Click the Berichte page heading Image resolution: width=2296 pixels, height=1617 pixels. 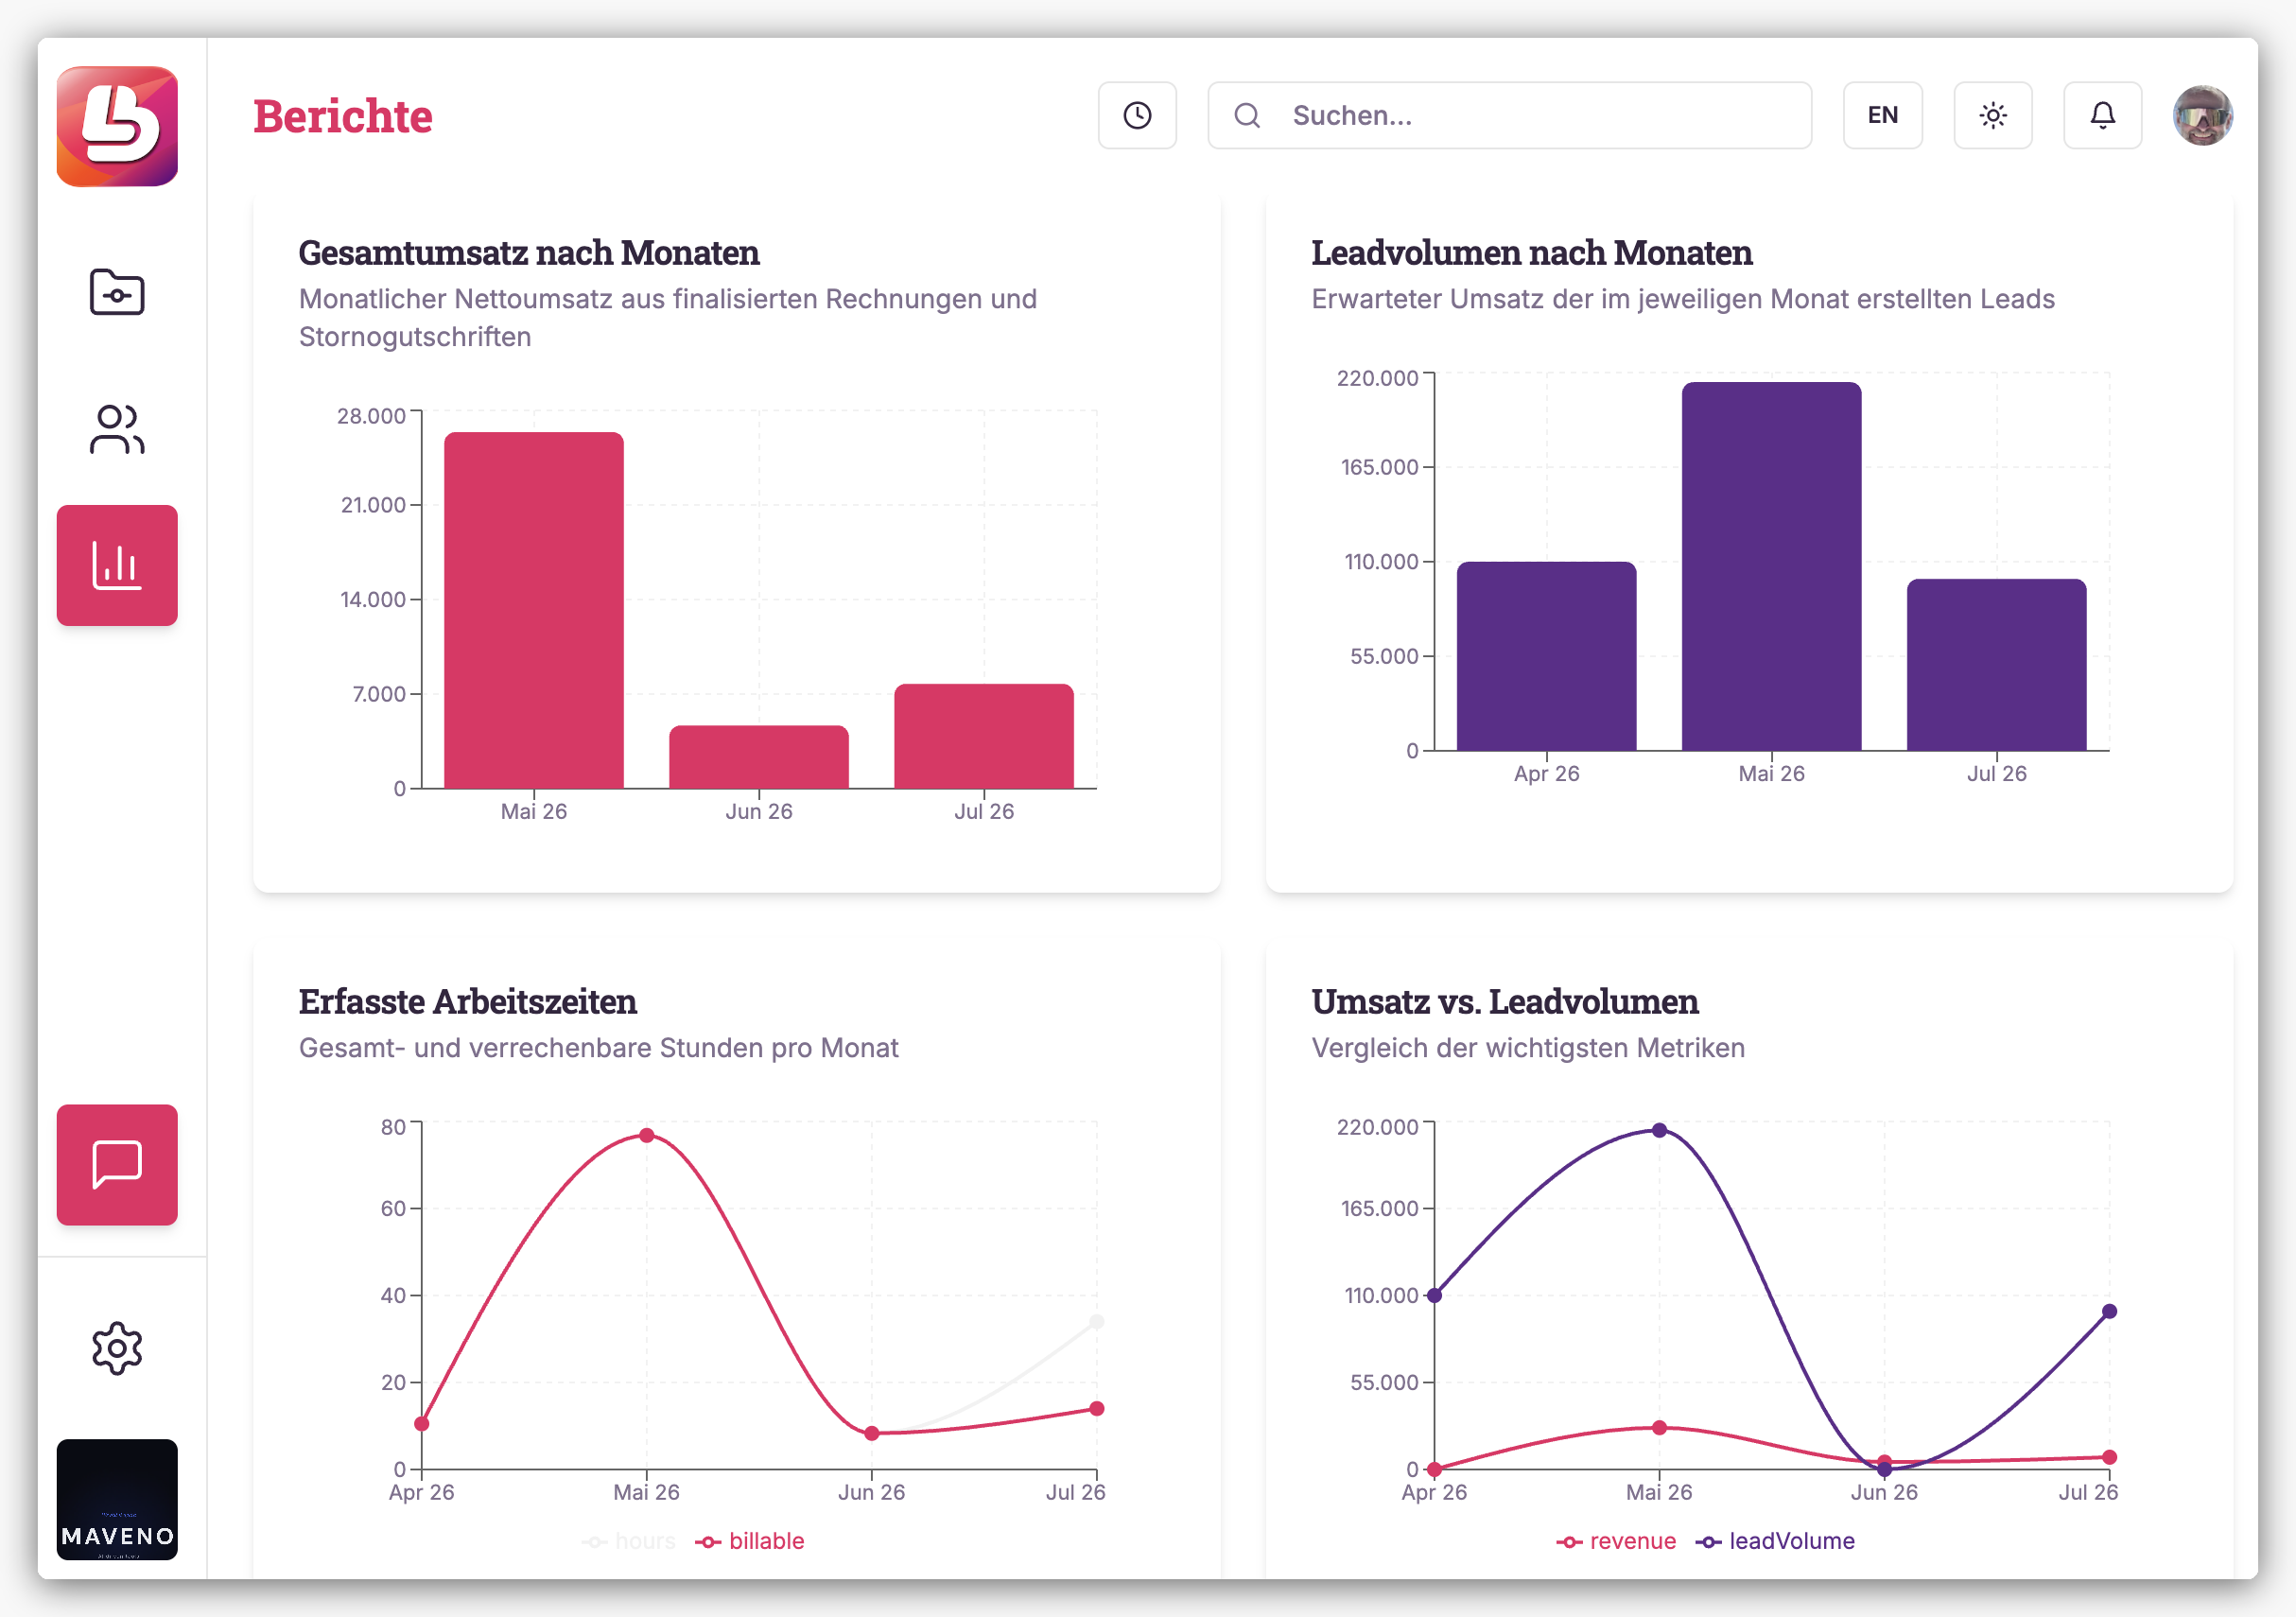(x=342, y=116)
